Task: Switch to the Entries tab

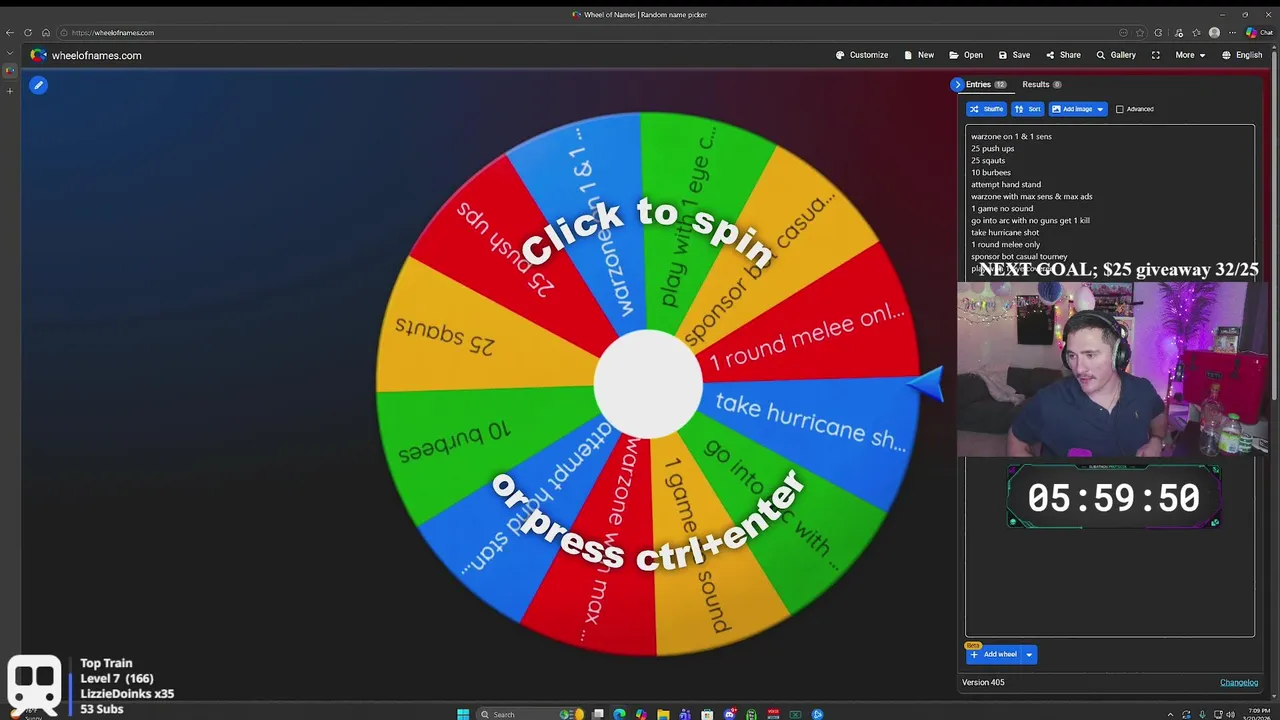Action: coord(985,84)
